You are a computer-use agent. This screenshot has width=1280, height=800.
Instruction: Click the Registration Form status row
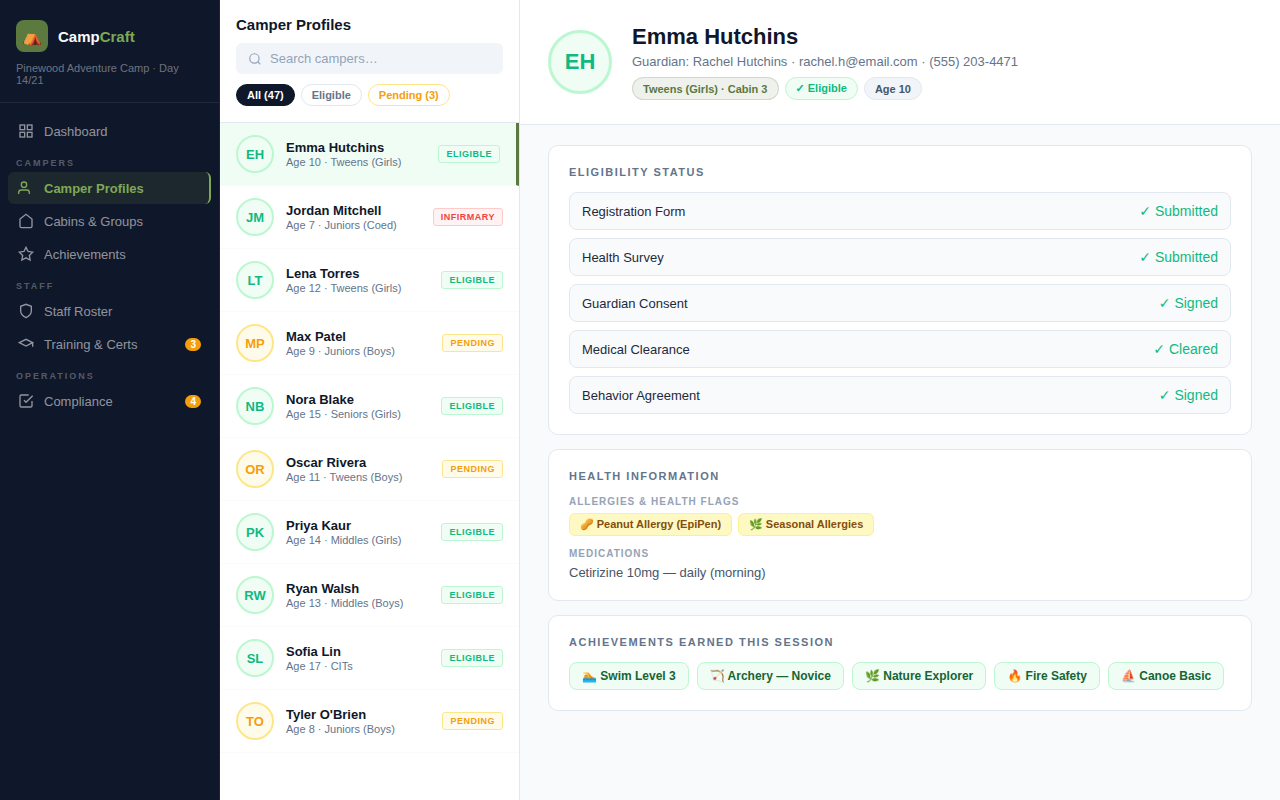pyautogui.click(x=900, y=211)
